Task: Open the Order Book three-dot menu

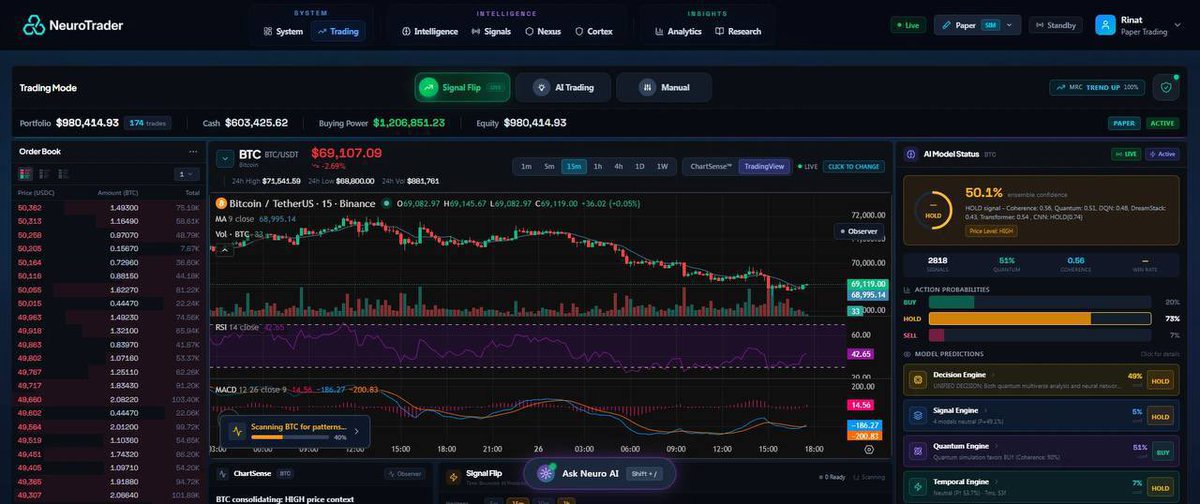Action: click(193, 152)
